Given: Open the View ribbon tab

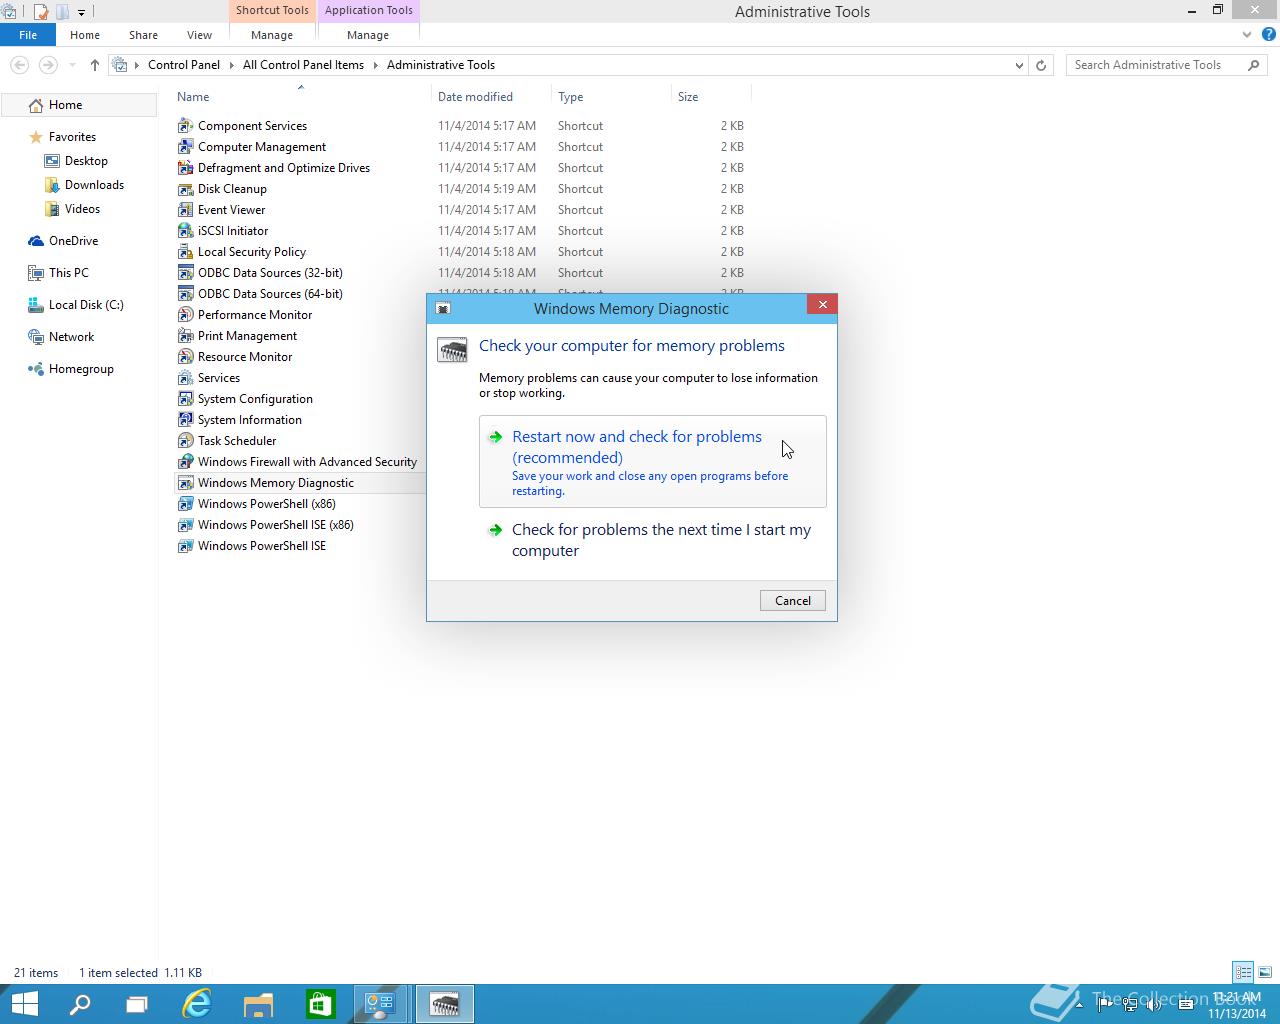Looking at the screenshot, I should (x=199, y=35).
